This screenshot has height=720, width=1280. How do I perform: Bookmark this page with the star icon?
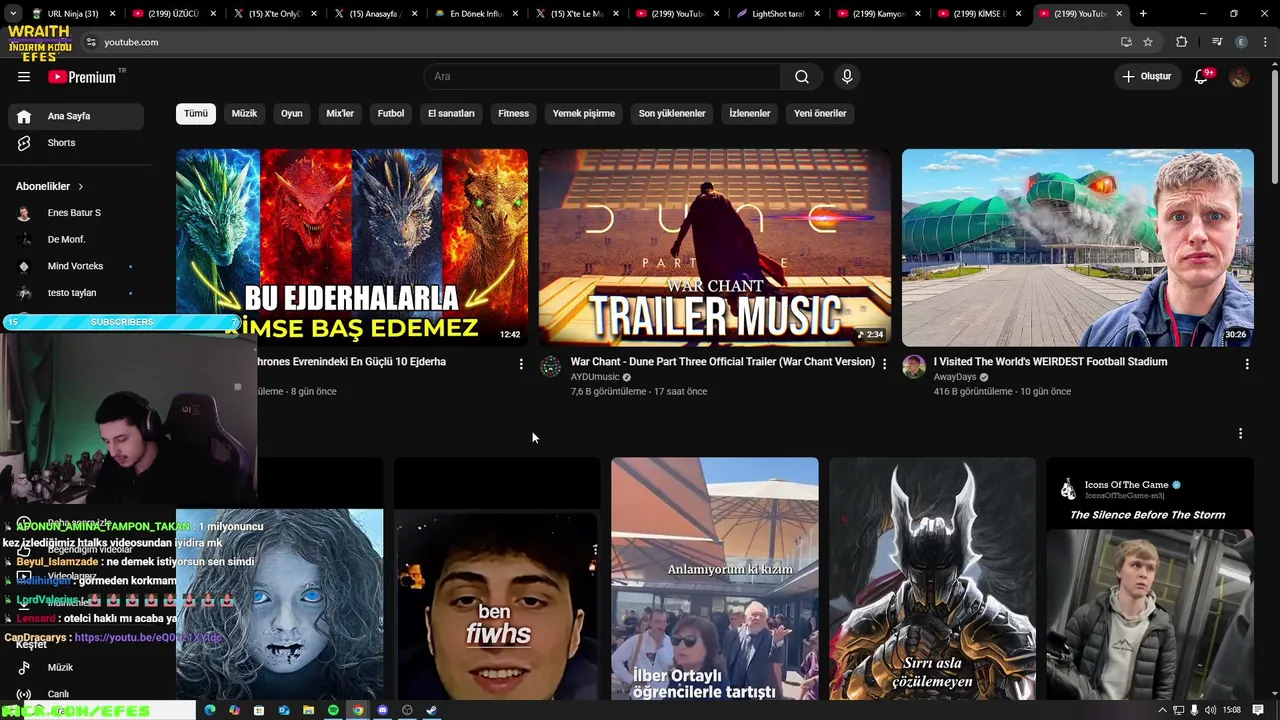[x=1148, y=42]
